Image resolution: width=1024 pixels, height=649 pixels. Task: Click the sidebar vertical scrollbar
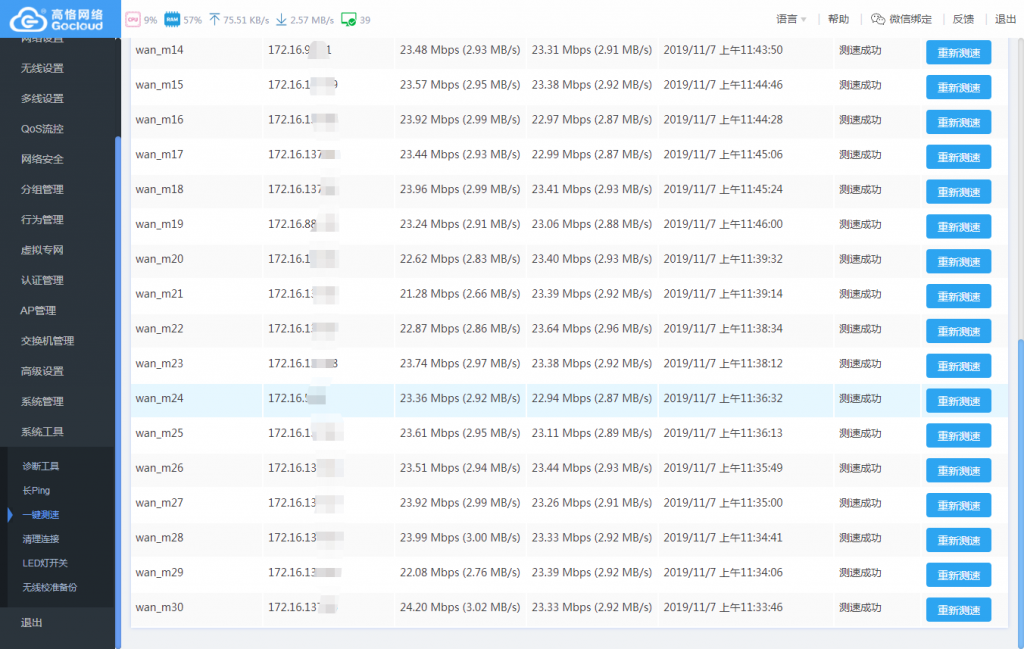118,300
